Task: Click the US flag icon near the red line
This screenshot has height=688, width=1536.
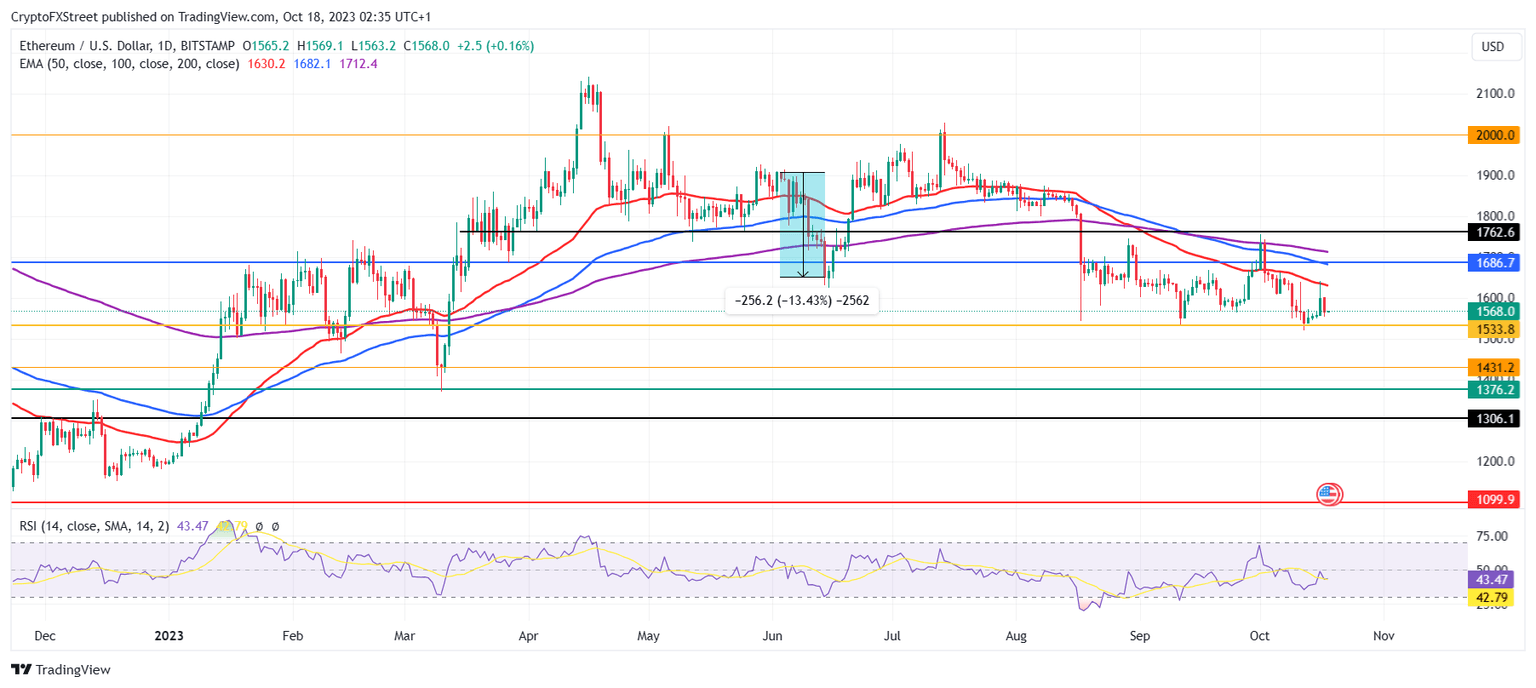Action: [1328, 494]
